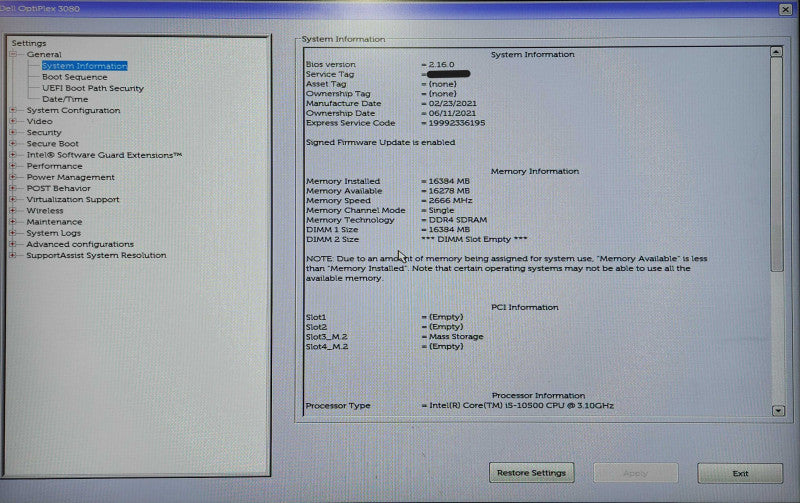Viewport: 800px width, 503px height.
Task: Expand SupportAssist System Resolution node
Action: pyautogui.click(x=13, y=256)
